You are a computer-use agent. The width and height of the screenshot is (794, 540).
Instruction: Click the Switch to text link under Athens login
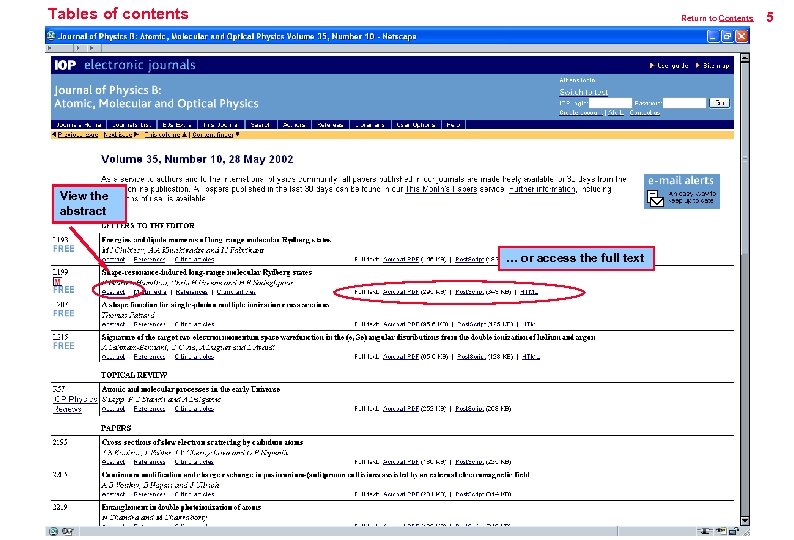[x=583, y=92]
